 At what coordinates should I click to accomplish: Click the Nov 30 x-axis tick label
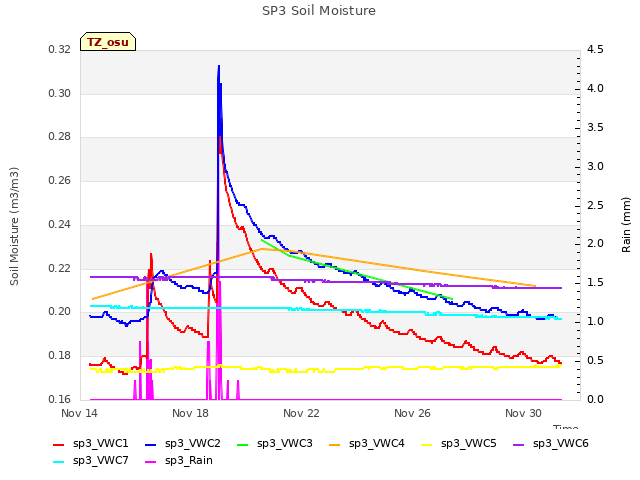pos(523,413)
